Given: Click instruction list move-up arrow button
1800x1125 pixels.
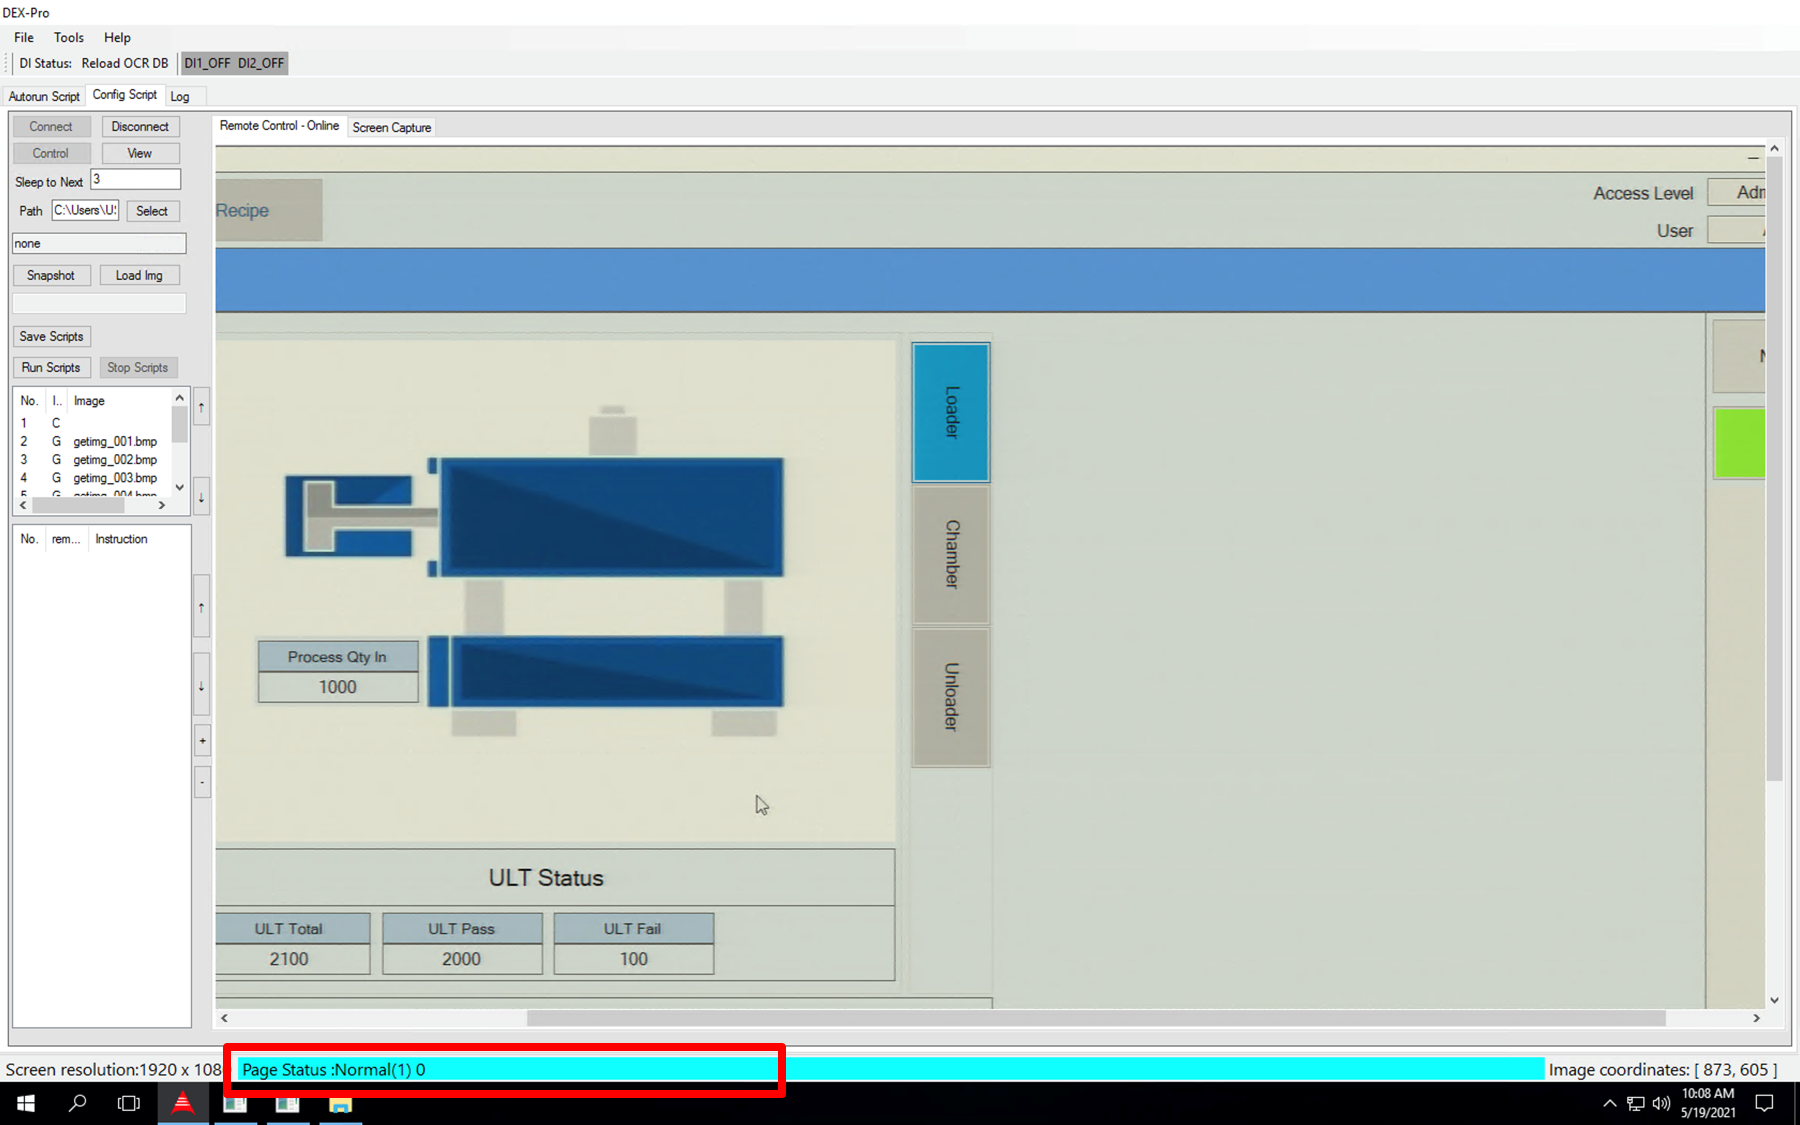Looking at the screenshot, I should click(x=201, y=607).
